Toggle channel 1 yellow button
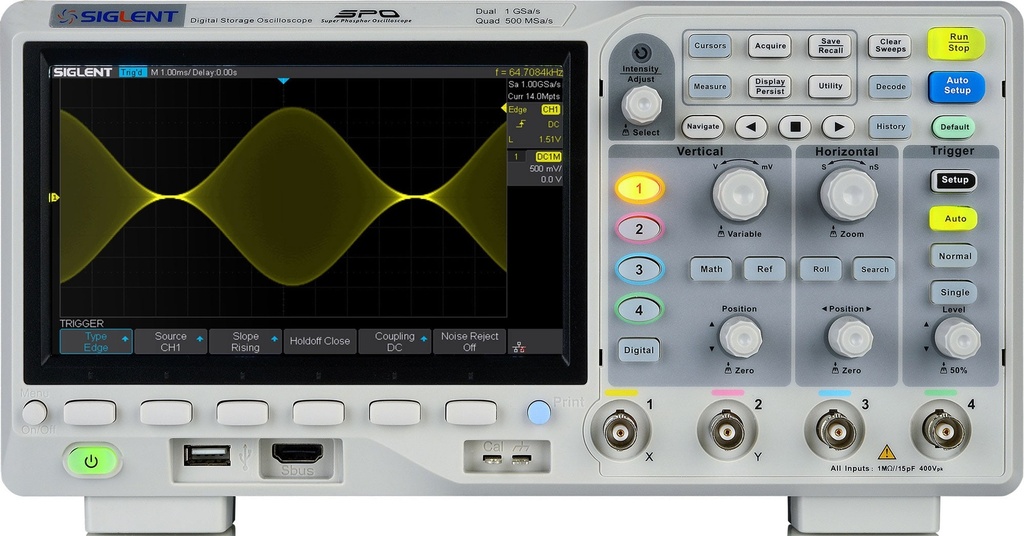This screenshot has width=1024, height=536. click(639, 189)
